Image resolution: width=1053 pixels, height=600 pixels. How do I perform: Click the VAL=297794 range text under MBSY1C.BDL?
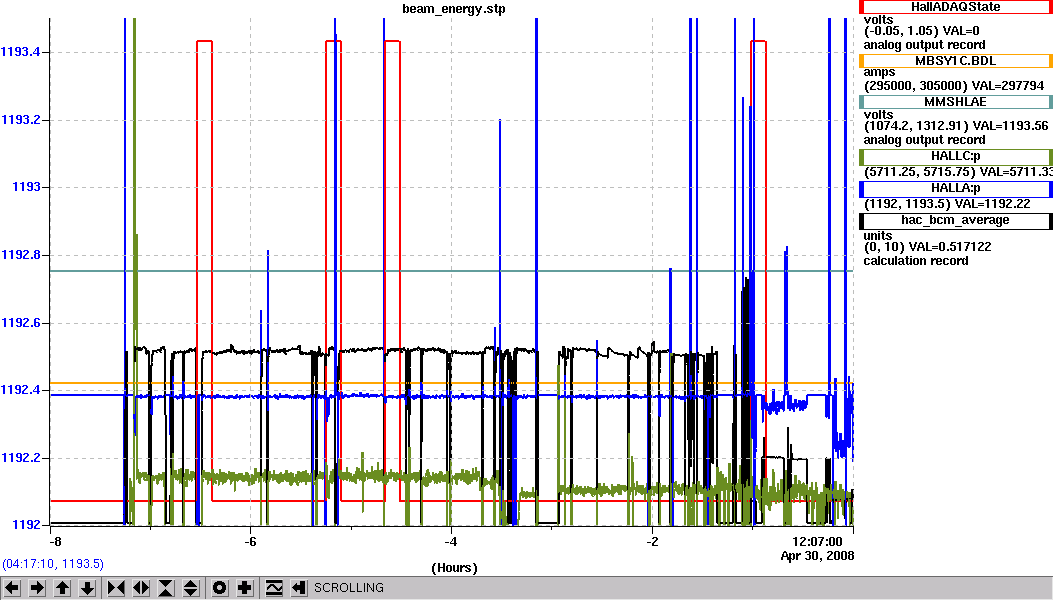pos(954,86)
